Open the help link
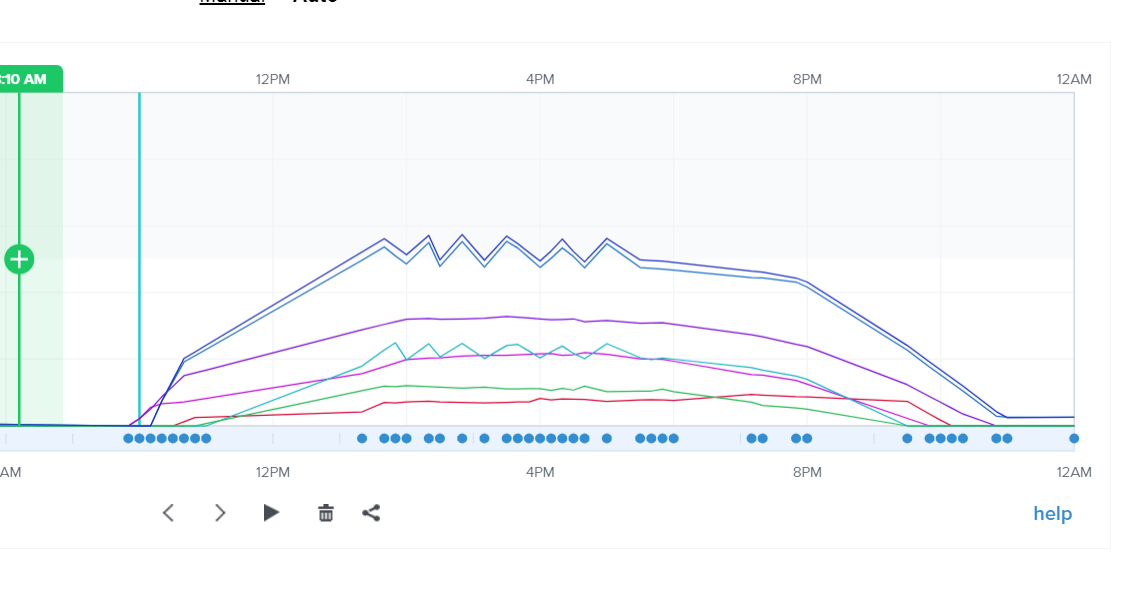 coord(1052,514)
